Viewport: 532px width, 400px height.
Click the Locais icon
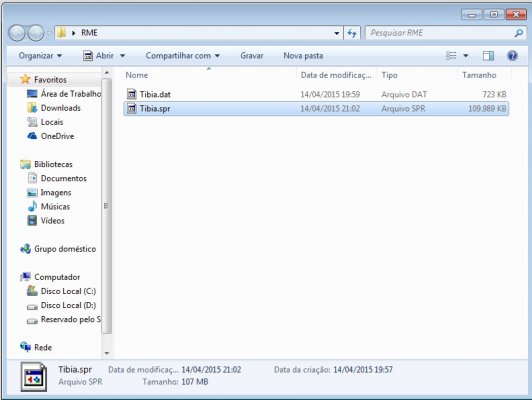click(32, 122)
